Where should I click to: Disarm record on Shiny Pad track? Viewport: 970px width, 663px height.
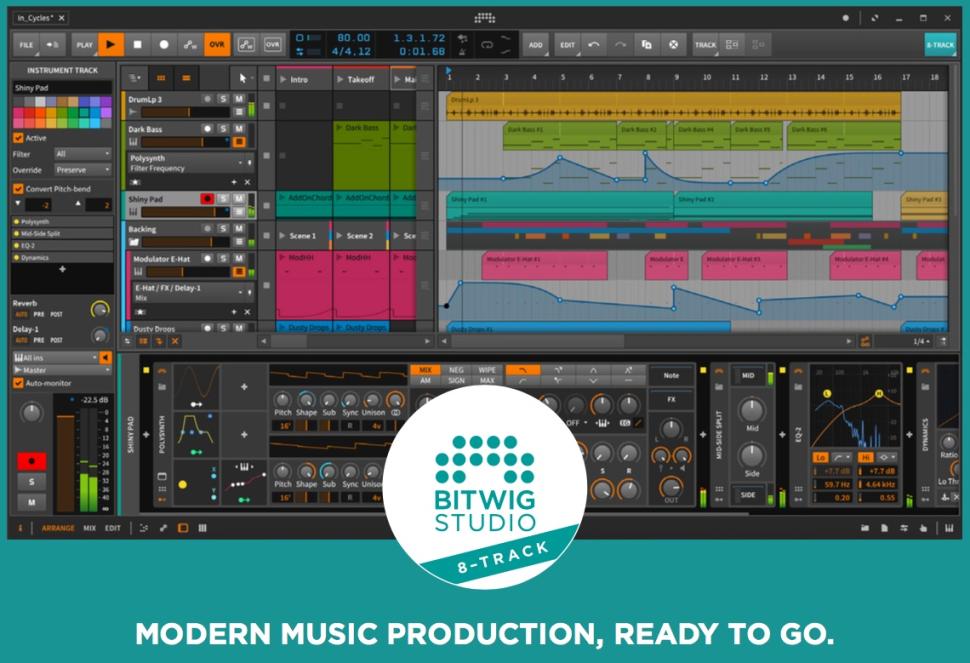pos(207,199)
